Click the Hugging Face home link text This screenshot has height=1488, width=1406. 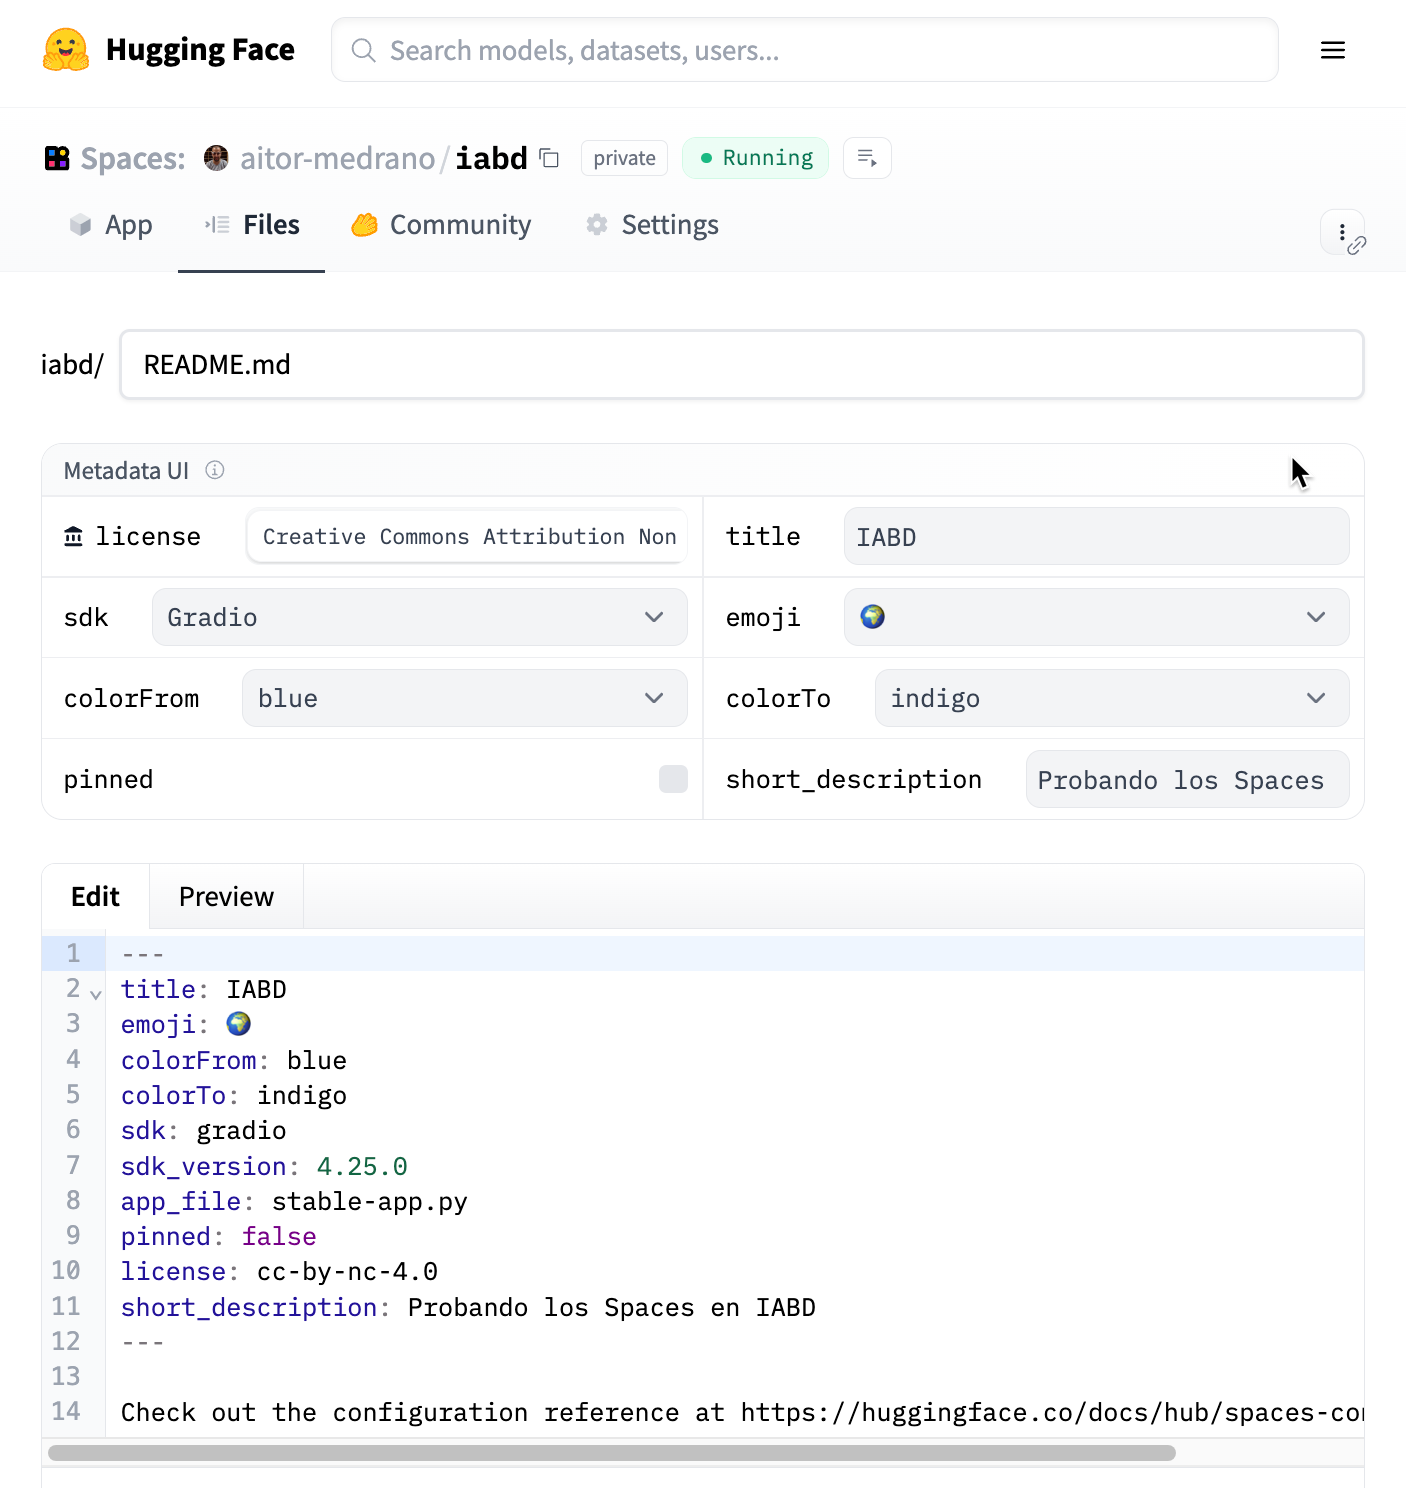200,50
